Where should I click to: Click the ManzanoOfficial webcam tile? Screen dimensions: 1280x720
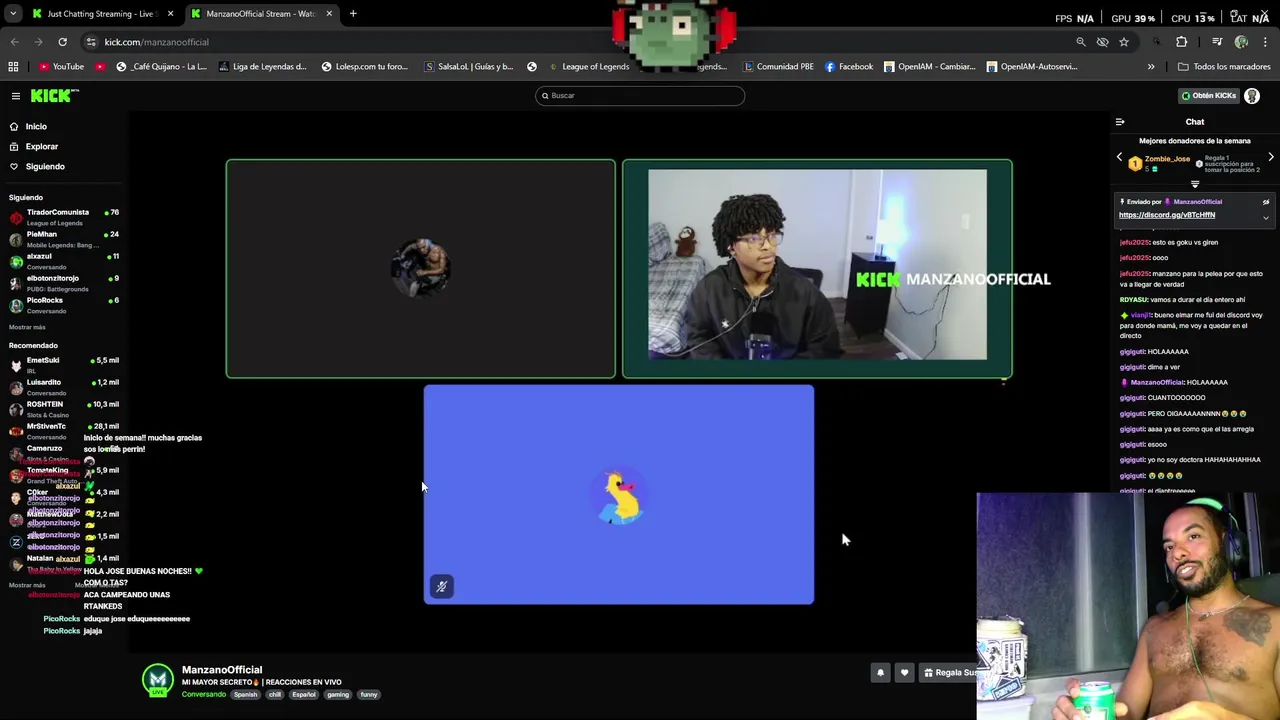pos(817,269)
